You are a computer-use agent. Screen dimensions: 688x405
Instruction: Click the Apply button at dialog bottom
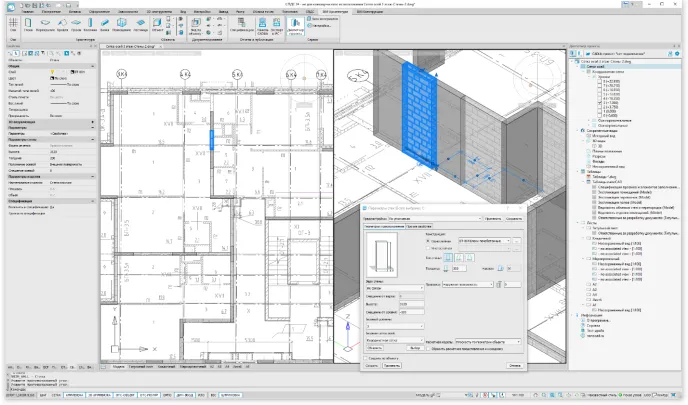click(x=392, y=366)
